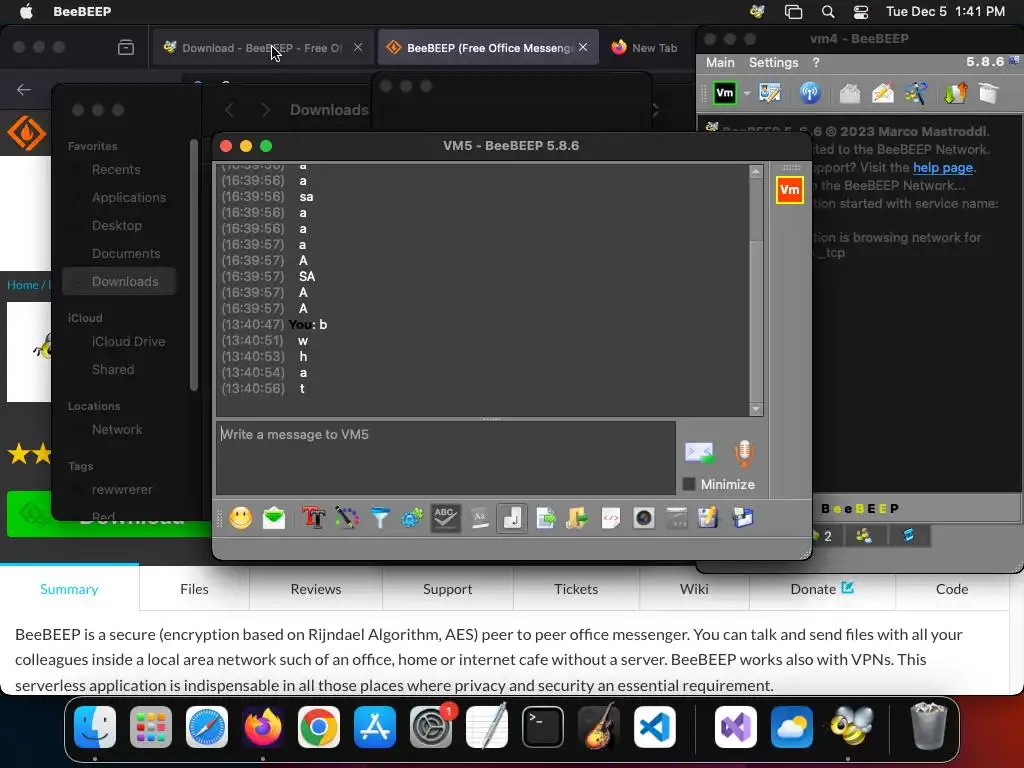Open the 'help page' link in vm4
The image size is (1024, 768).
coord(943,168)
